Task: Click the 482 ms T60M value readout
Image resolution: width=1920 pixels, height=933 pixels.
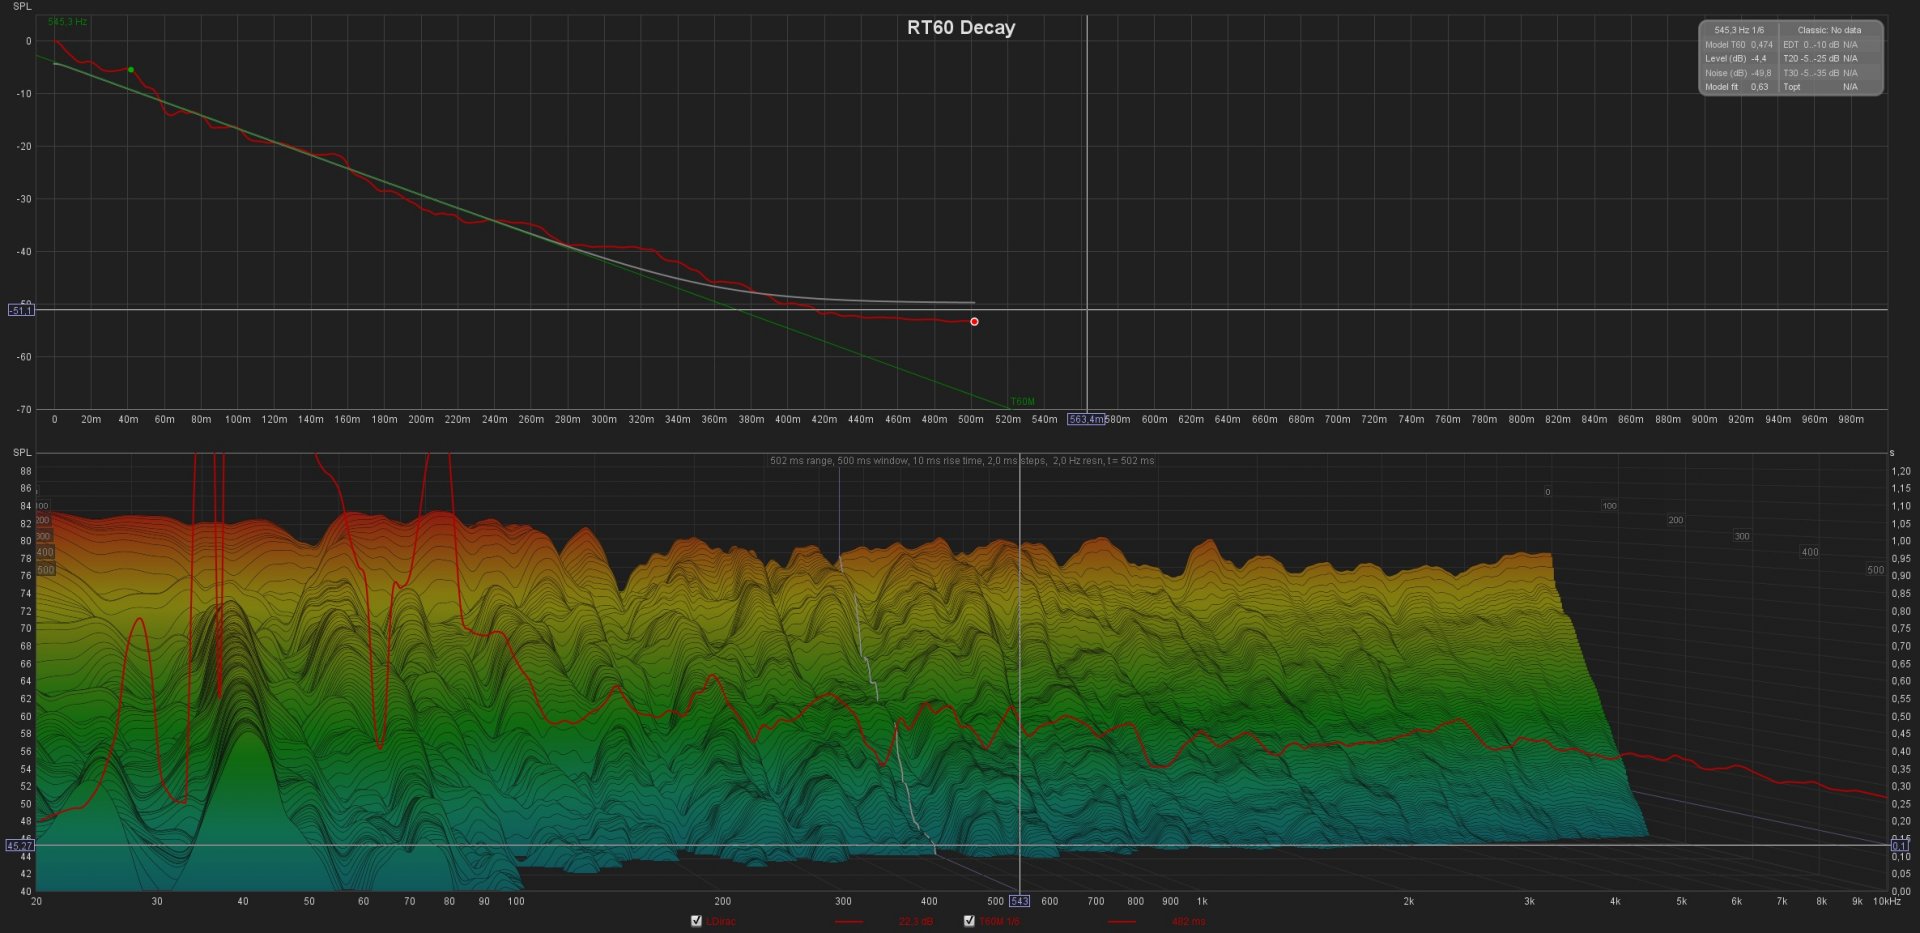Action: click(1188, 921)
